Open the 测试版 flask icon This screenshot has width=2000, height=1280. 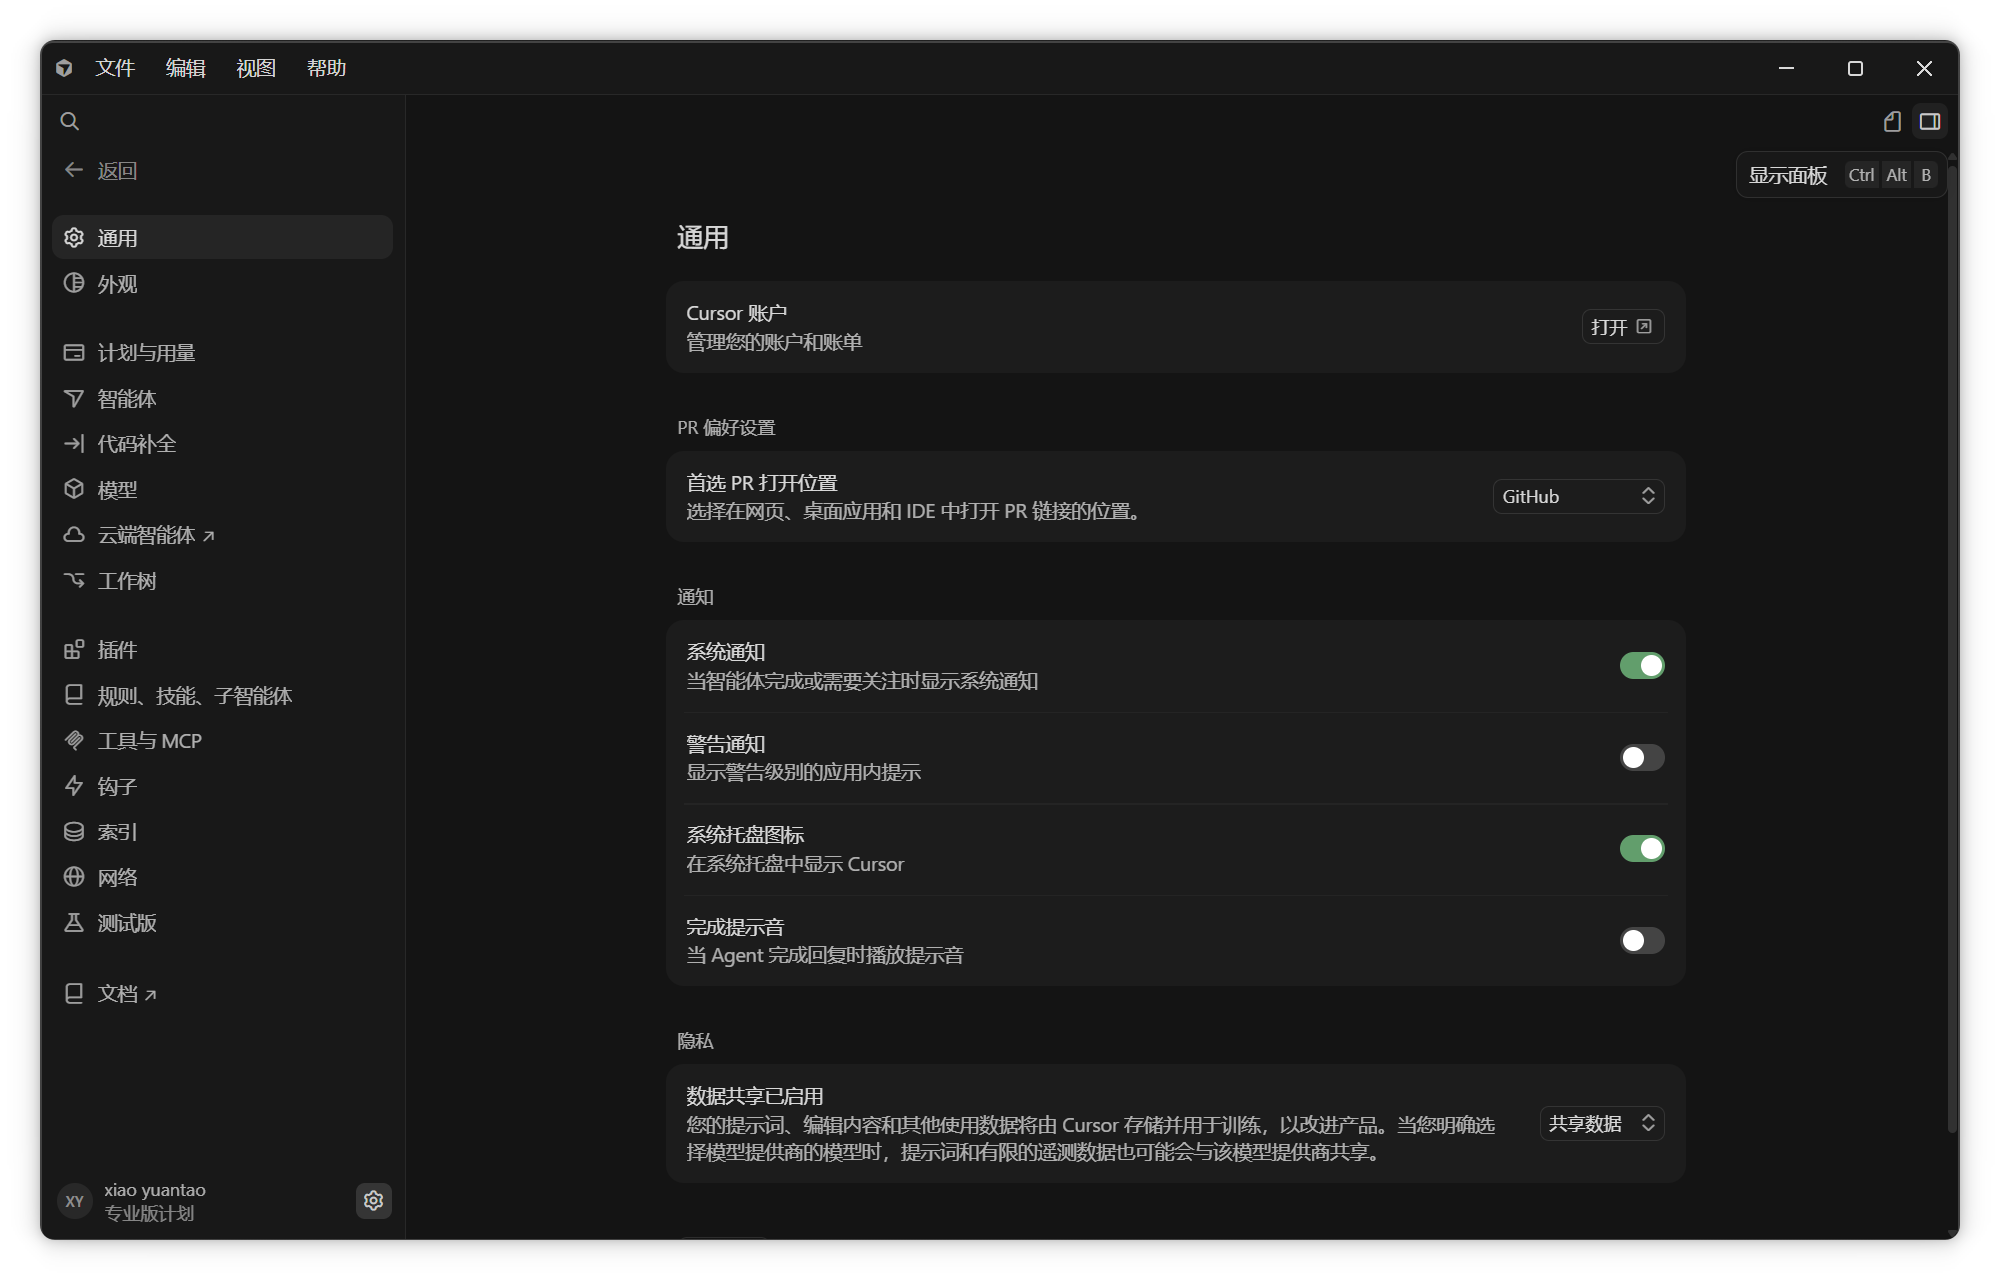click(74, 922)
